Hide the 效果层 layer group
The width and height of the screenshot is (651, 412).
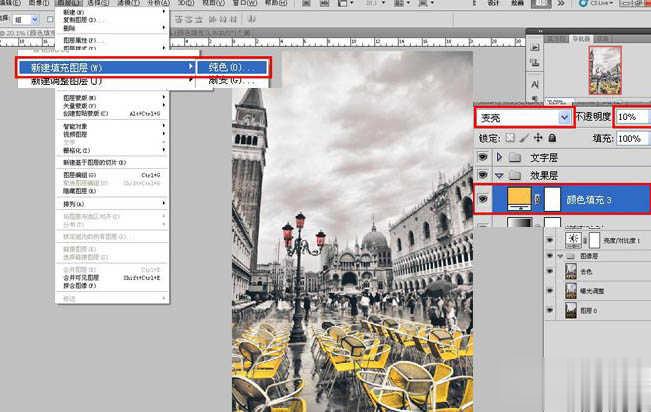pos(484,176)
